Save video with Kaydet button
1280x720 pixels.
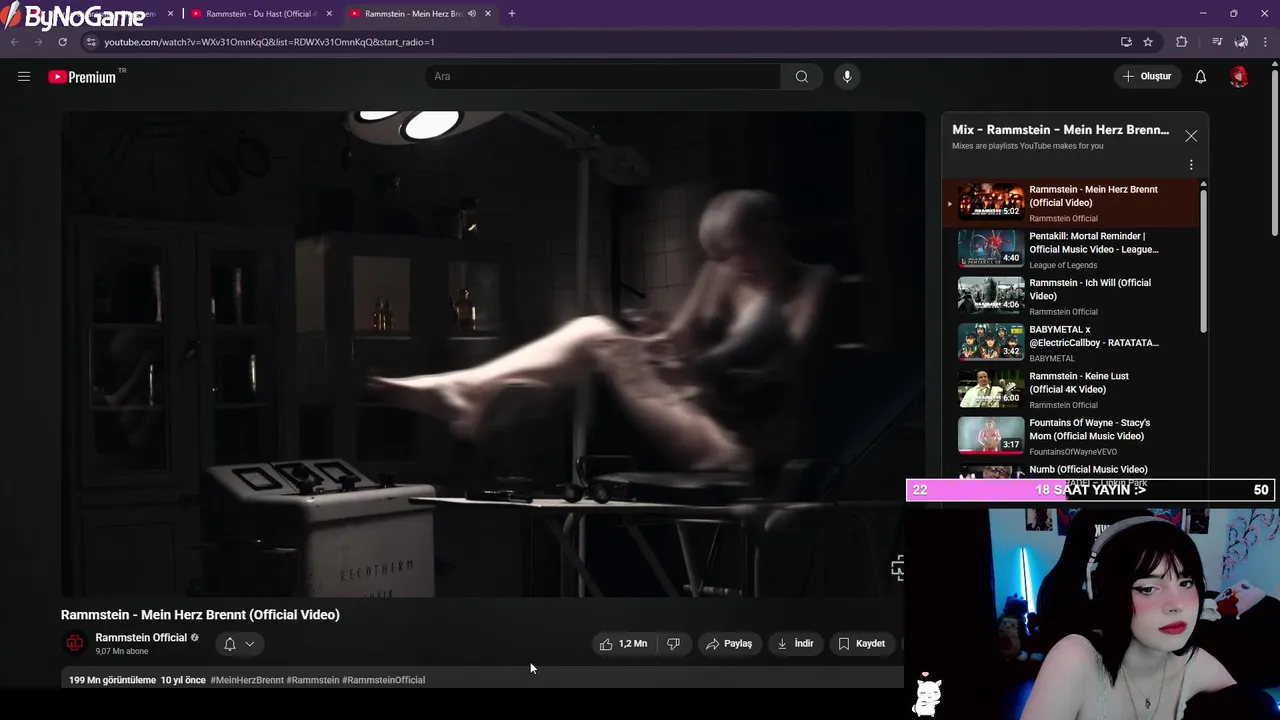point(861,644)
